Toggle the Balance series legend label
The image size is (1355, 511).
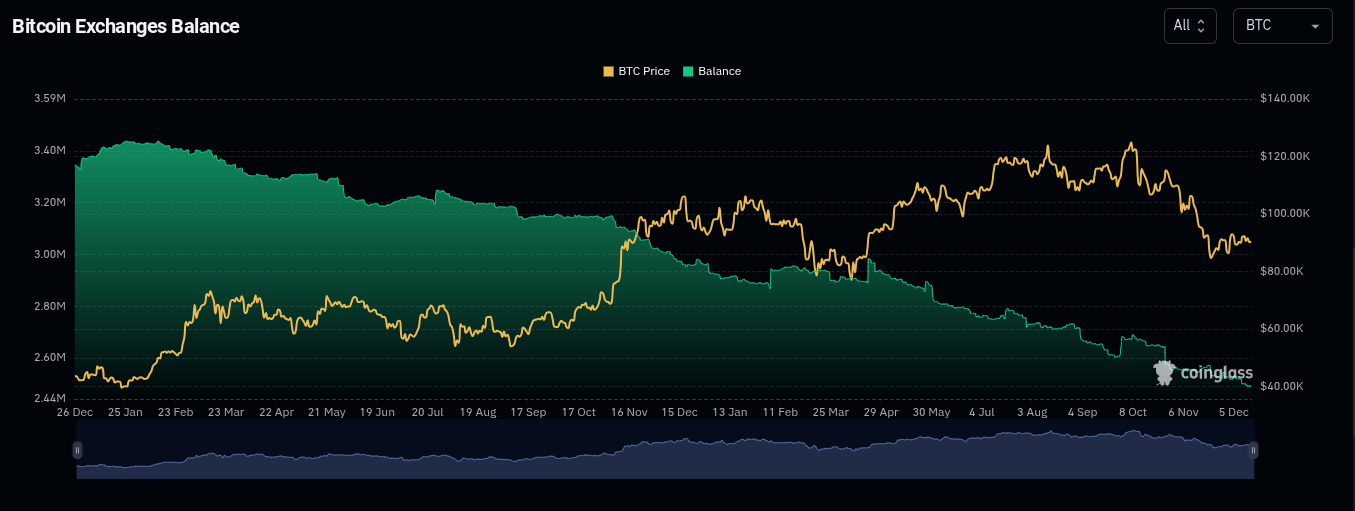(719, 72)
